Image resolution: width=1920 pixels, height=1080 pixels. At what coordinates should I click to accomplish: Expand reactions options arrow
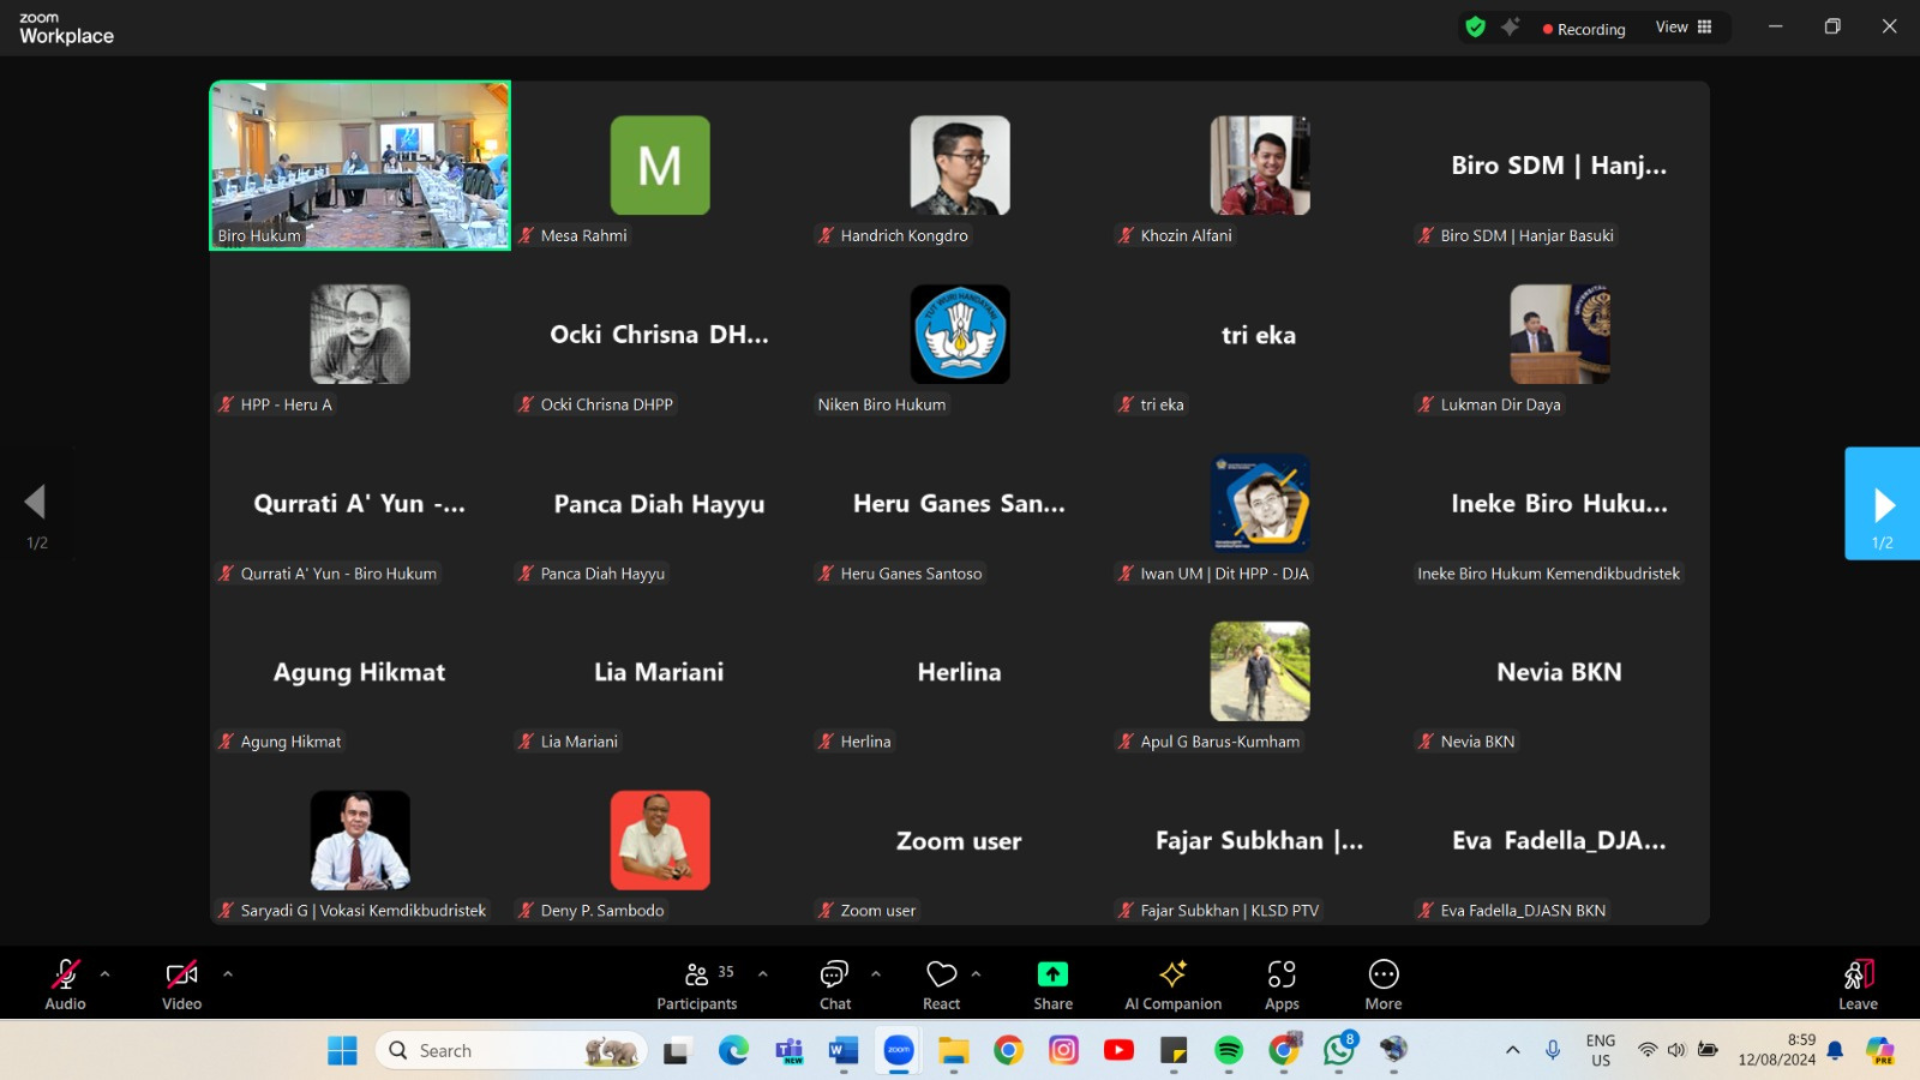pos(976,973)
